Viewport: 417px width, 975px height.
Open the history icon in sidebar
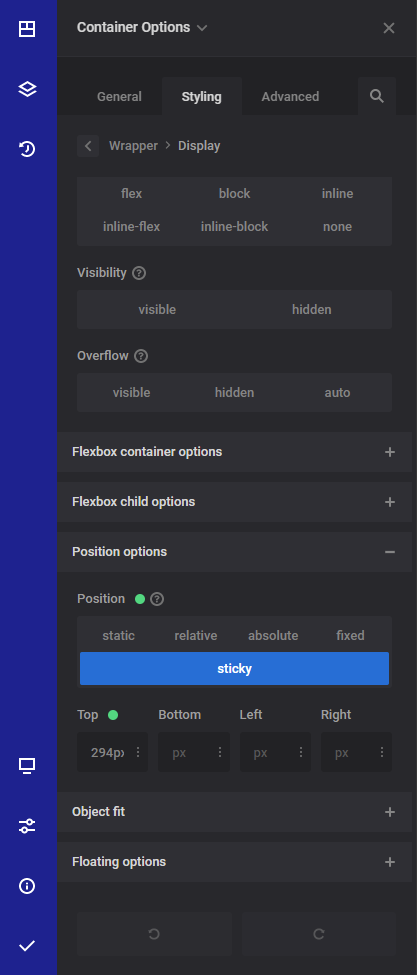27,149
